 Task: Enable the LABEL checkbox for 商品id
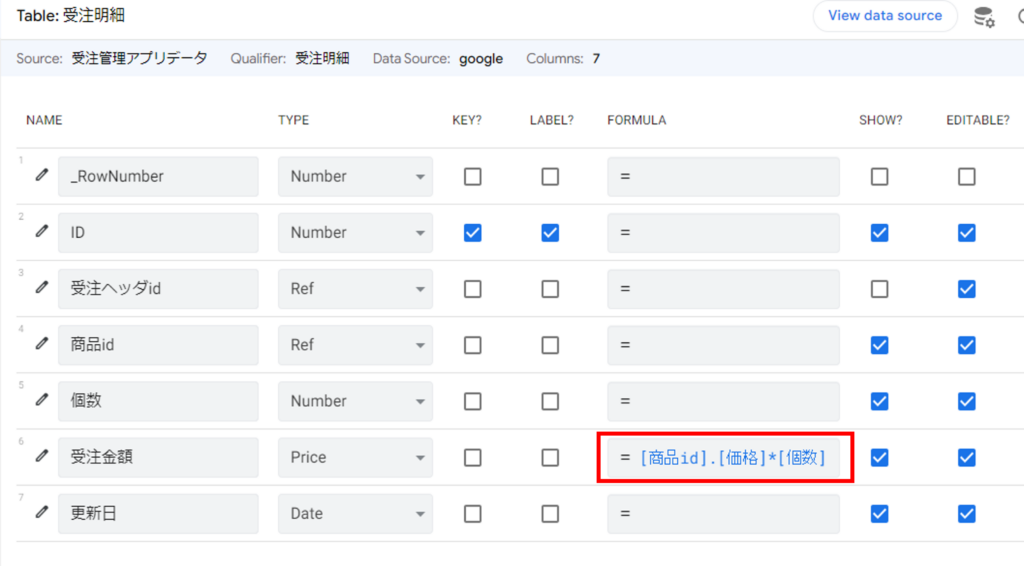click(x=550, y=345)
